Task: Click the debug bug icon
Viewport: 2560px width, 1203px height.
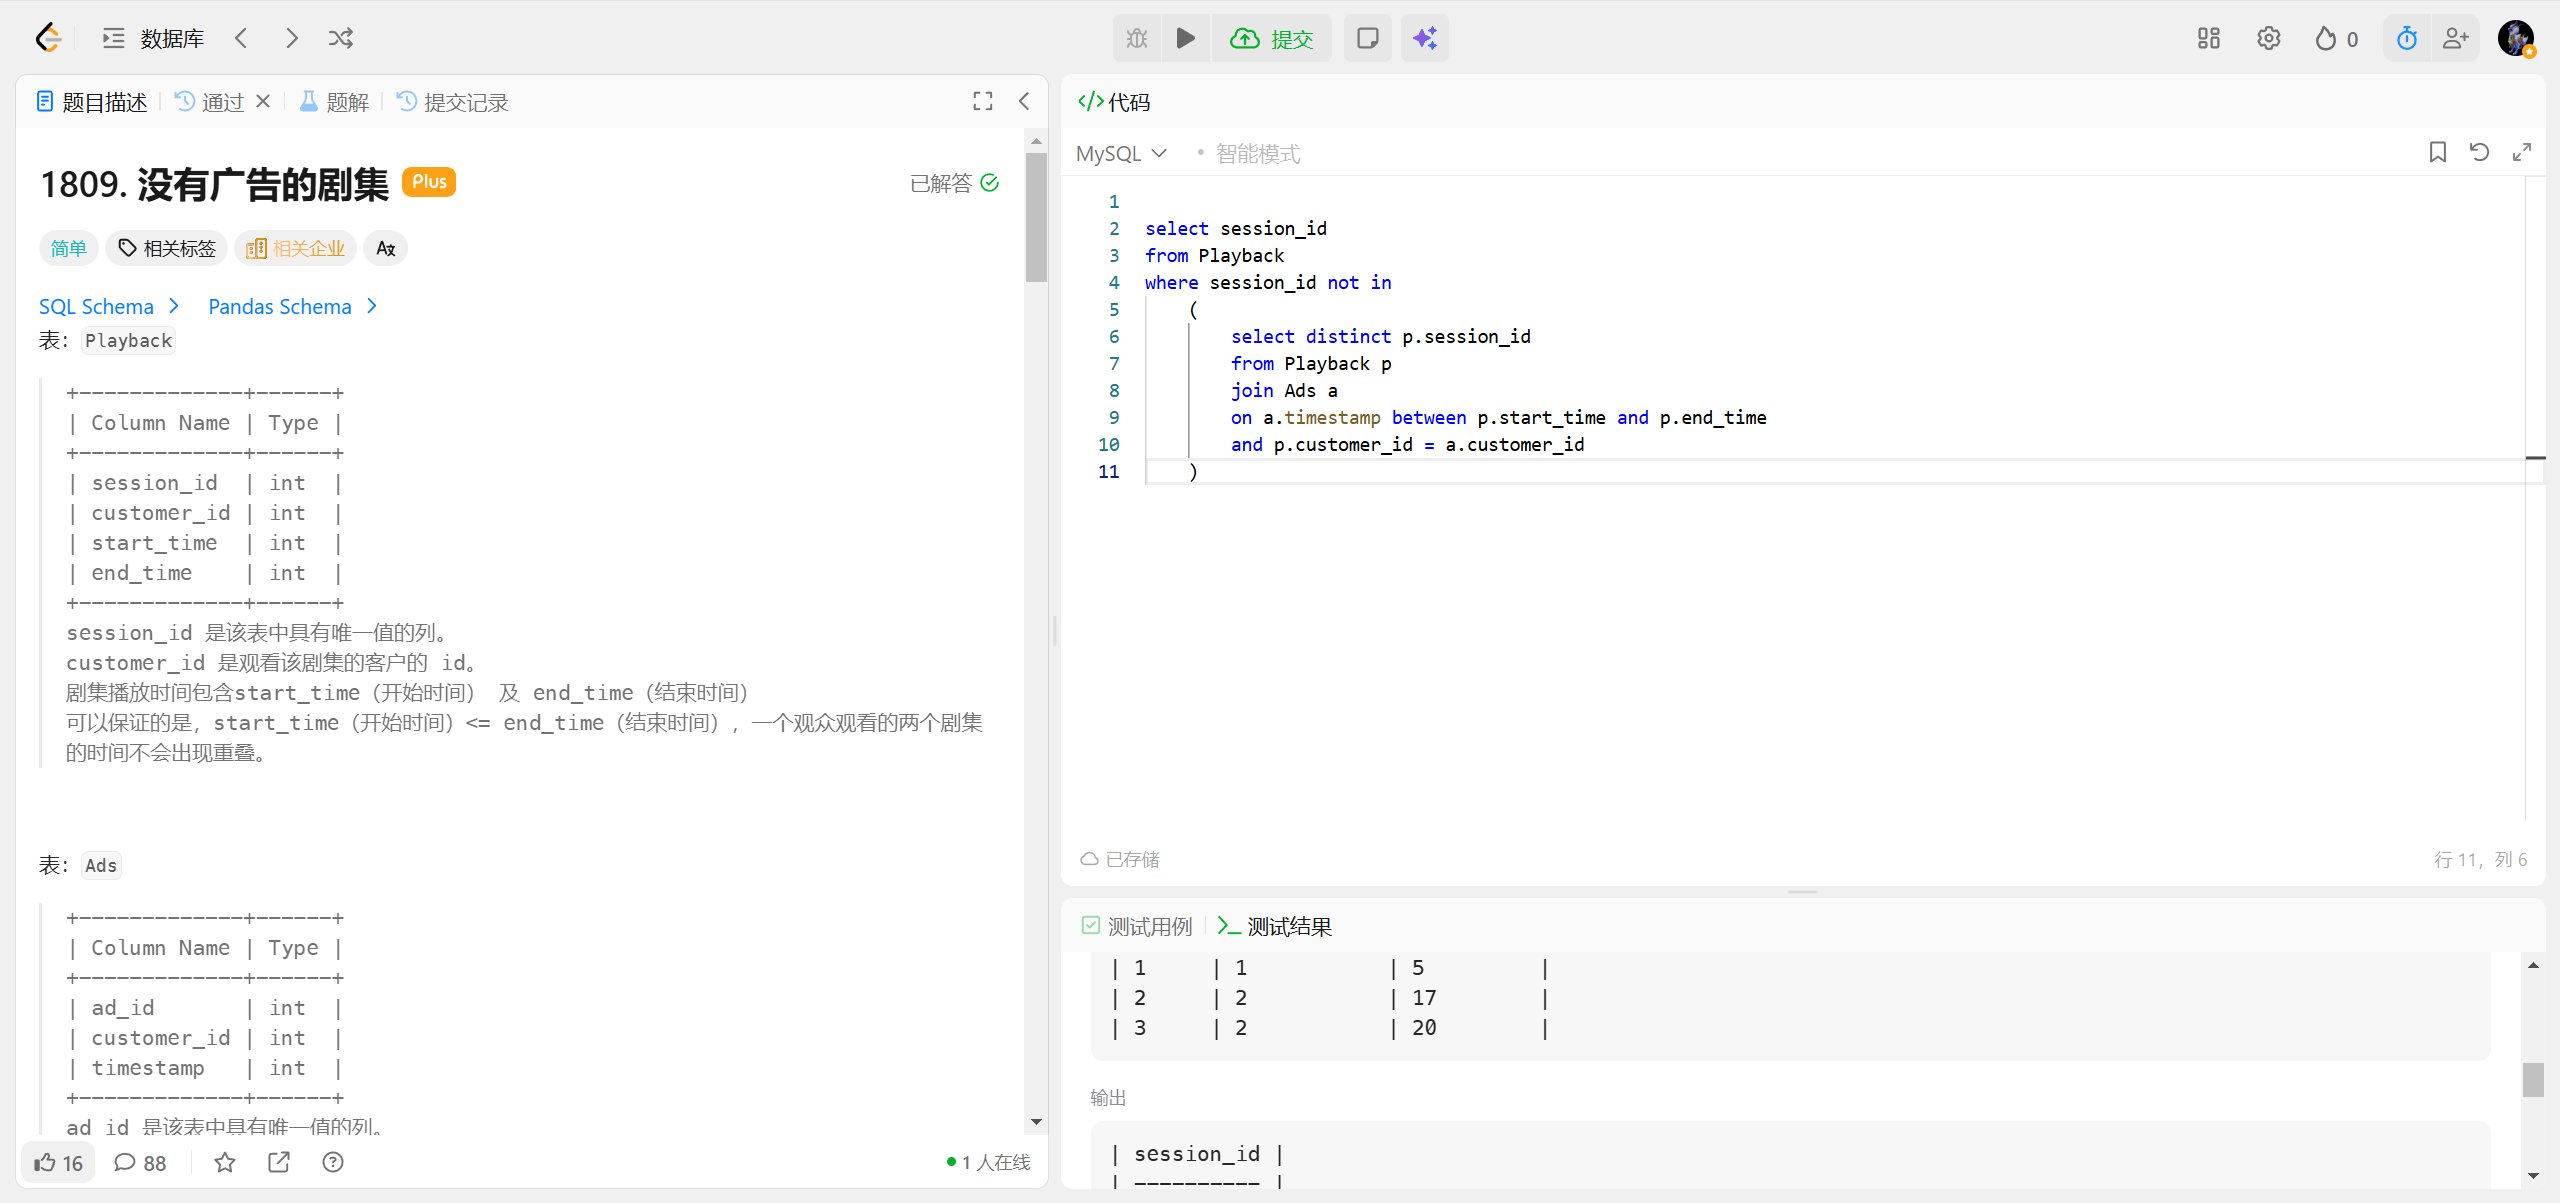Action: click(x=1137, y=38)
